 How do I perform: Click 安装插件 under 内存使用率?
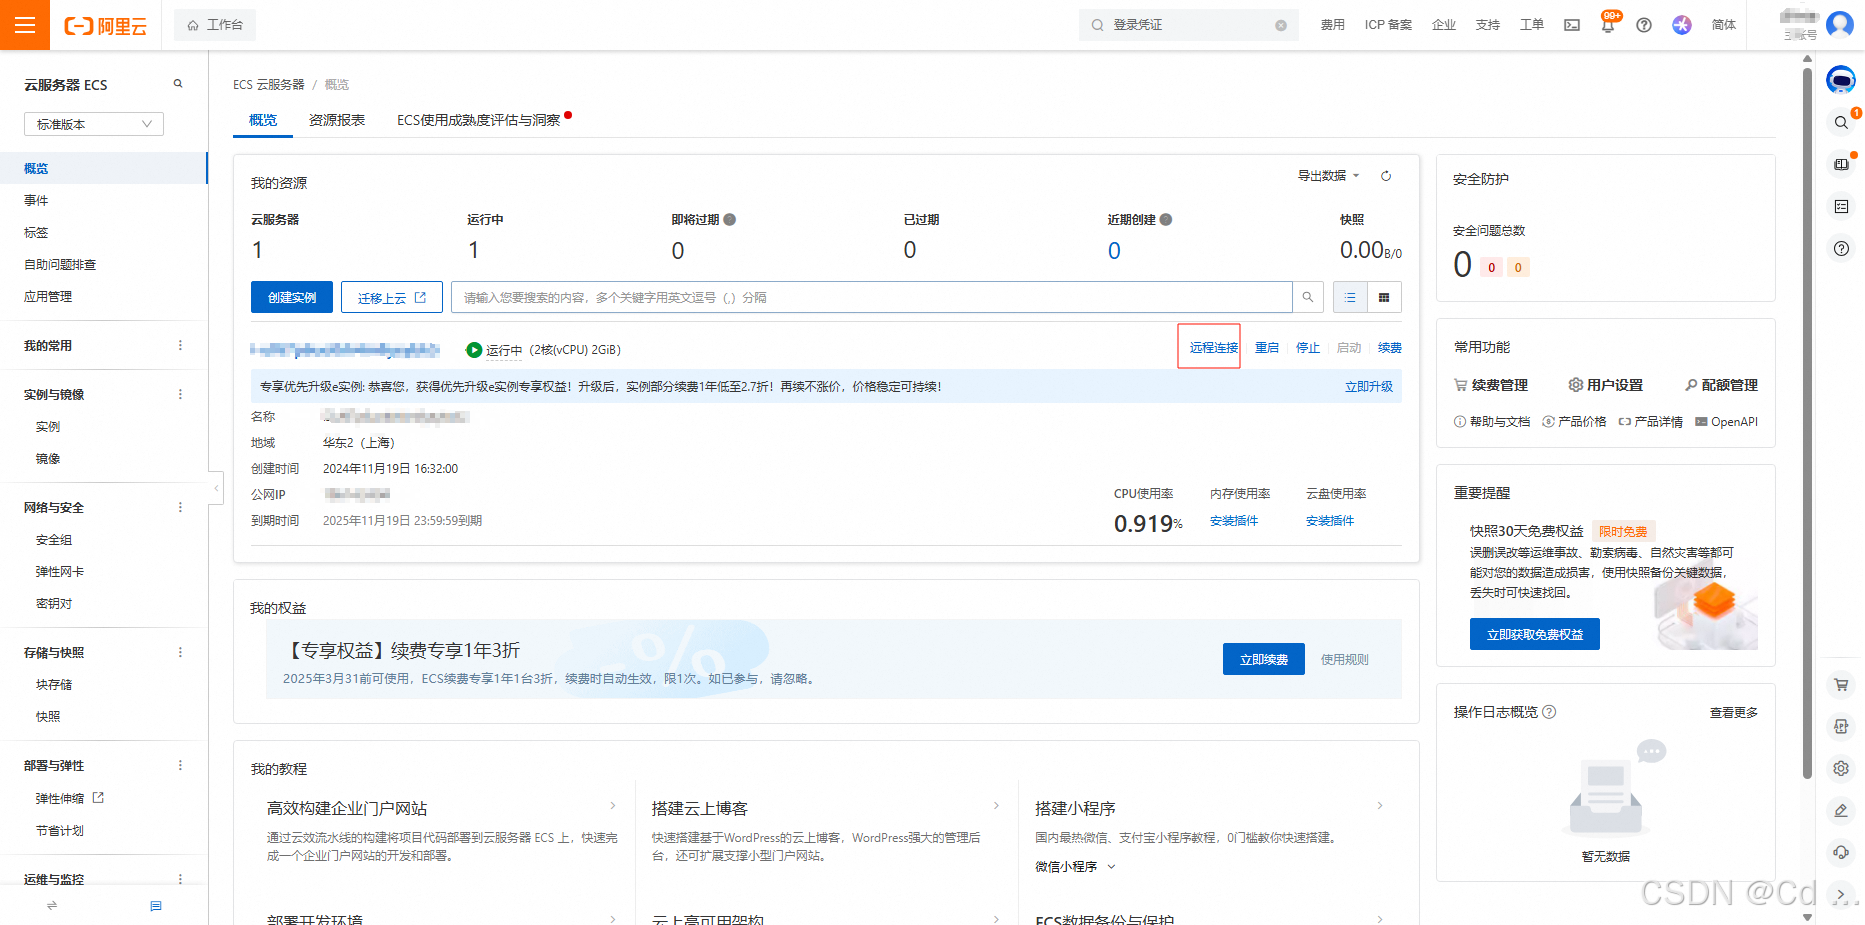[1234, 521]
